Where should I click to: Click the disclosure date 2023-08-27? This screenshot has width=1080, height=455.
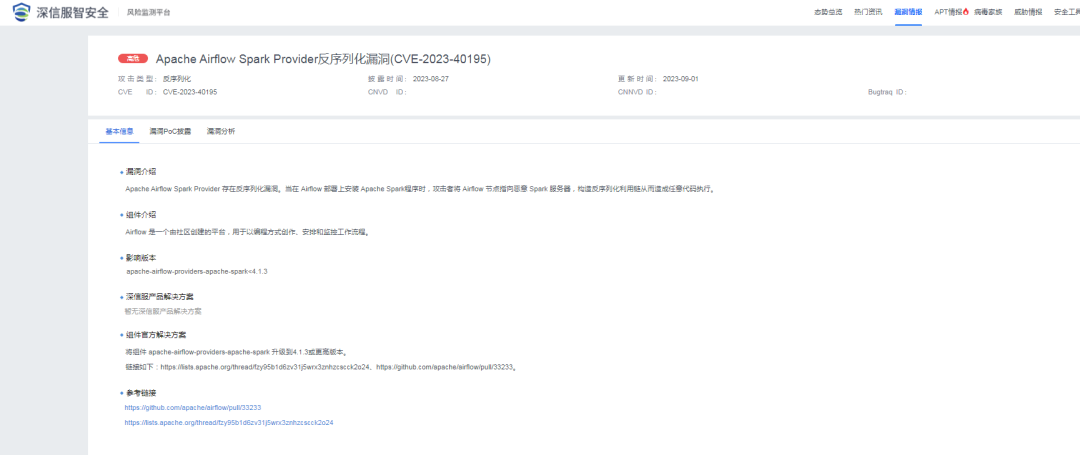pos(430,79)
